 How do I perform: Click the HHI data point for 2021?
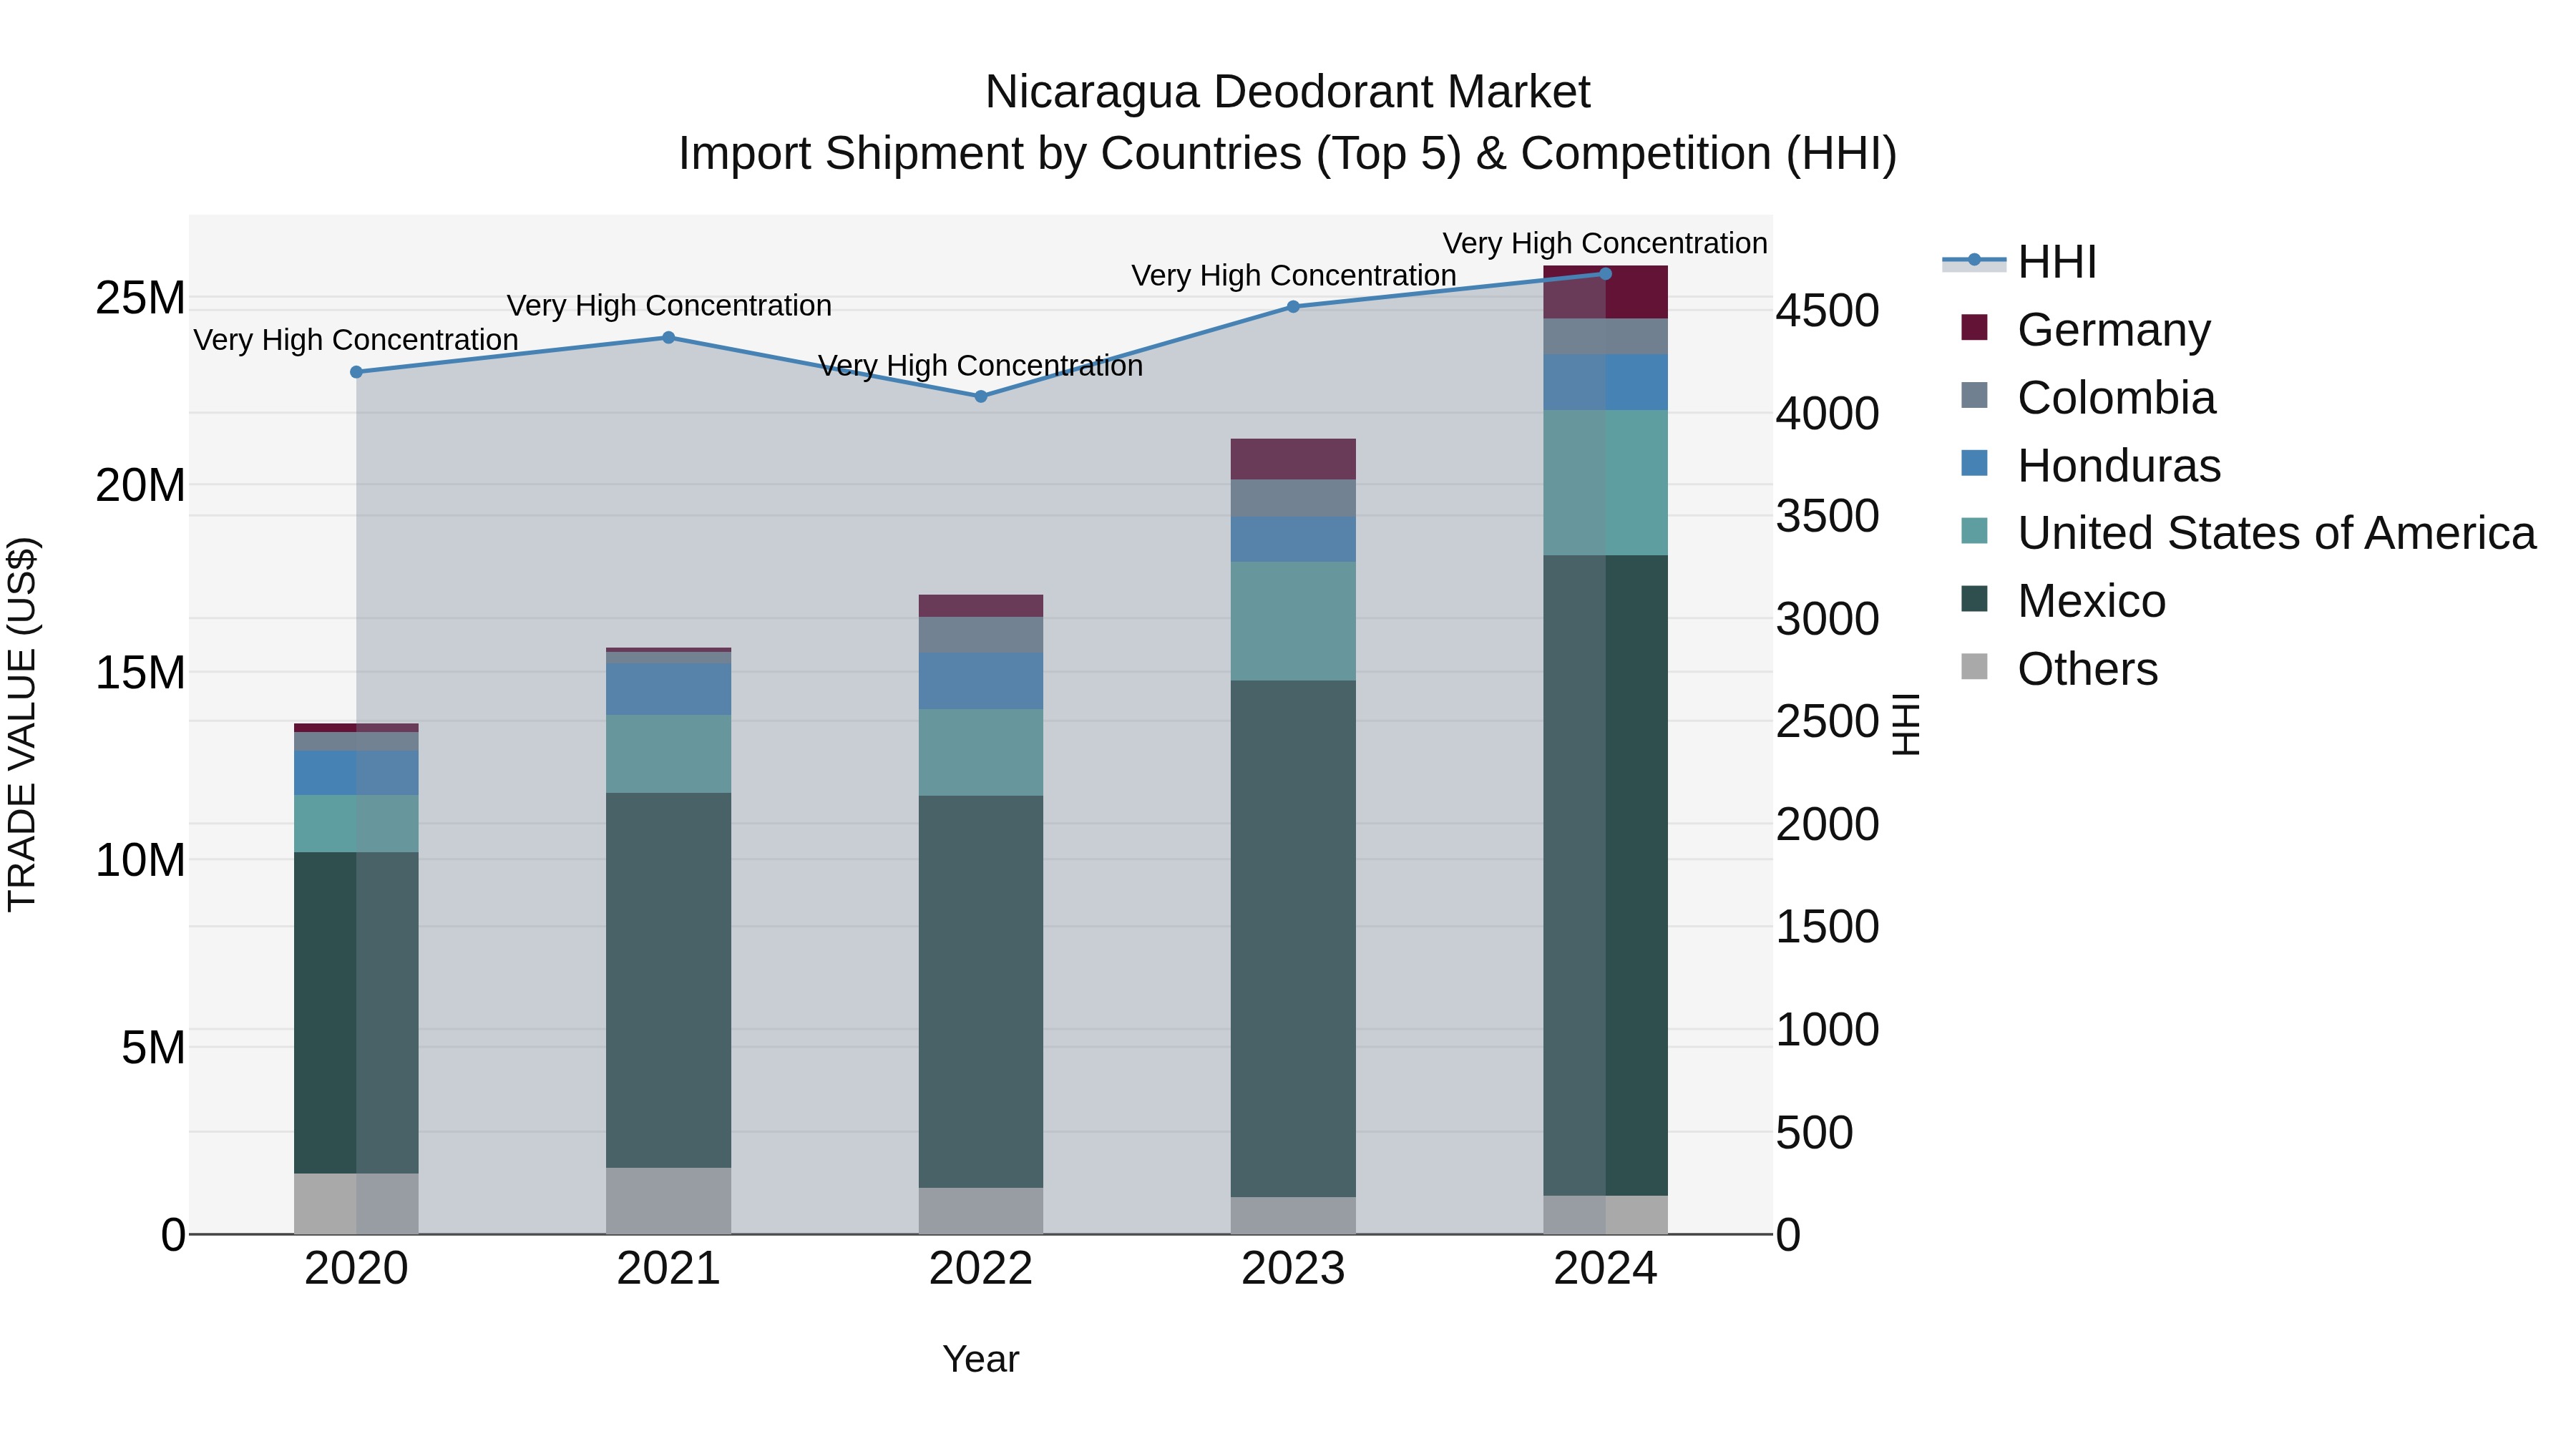coord(669,338)
